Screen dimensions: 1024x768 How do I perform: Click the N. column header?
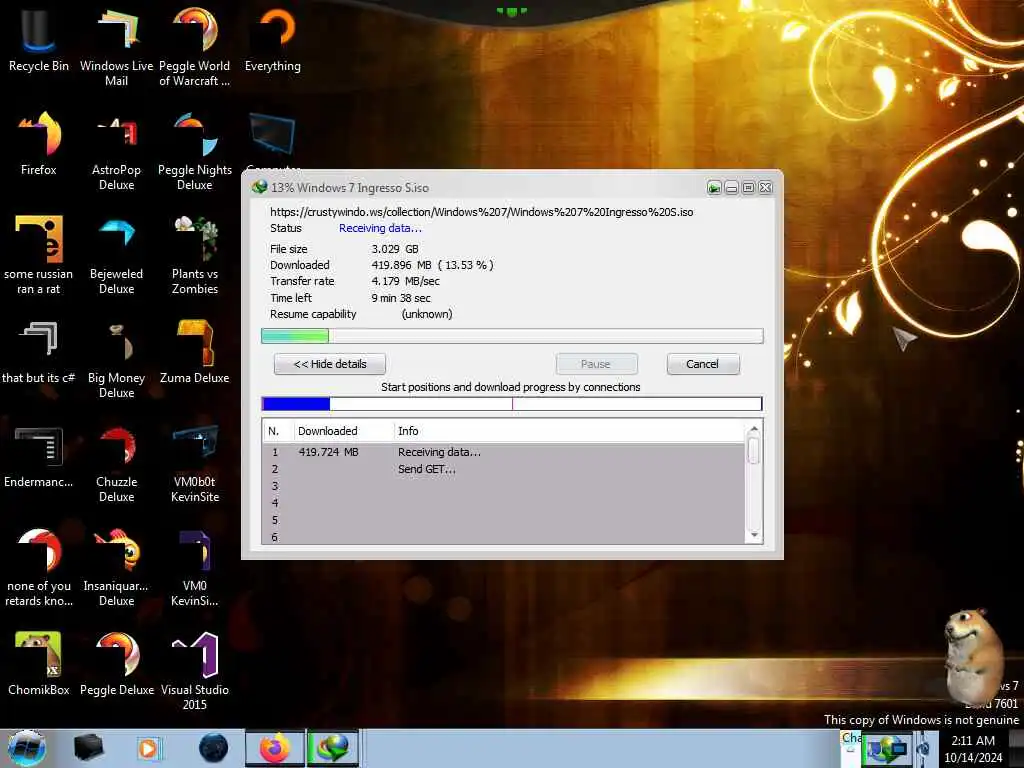click(x=278, y=431)
